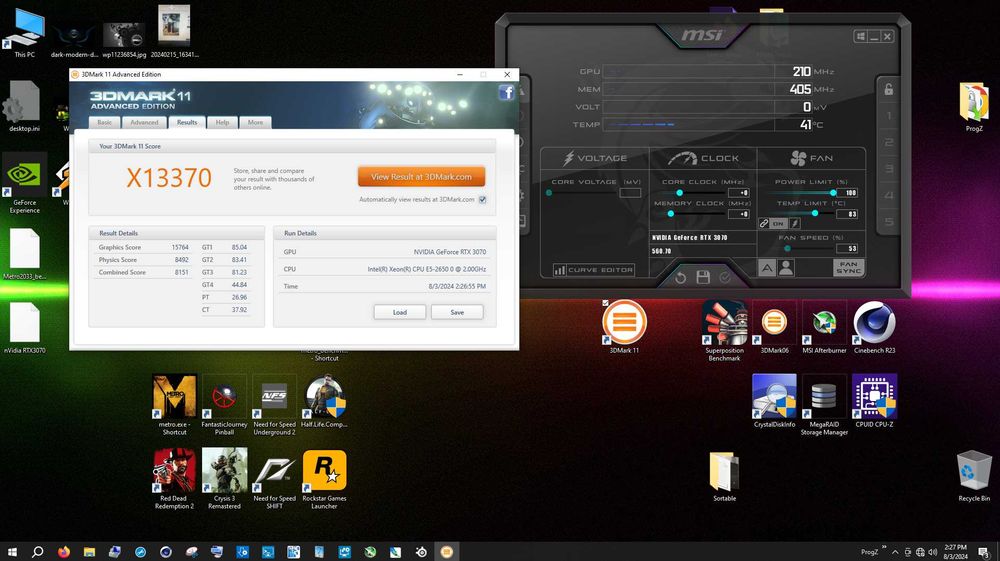Open the metro.exe Shortcut icon
Viewport: 1000px width, 561px height.
point(174,404)
